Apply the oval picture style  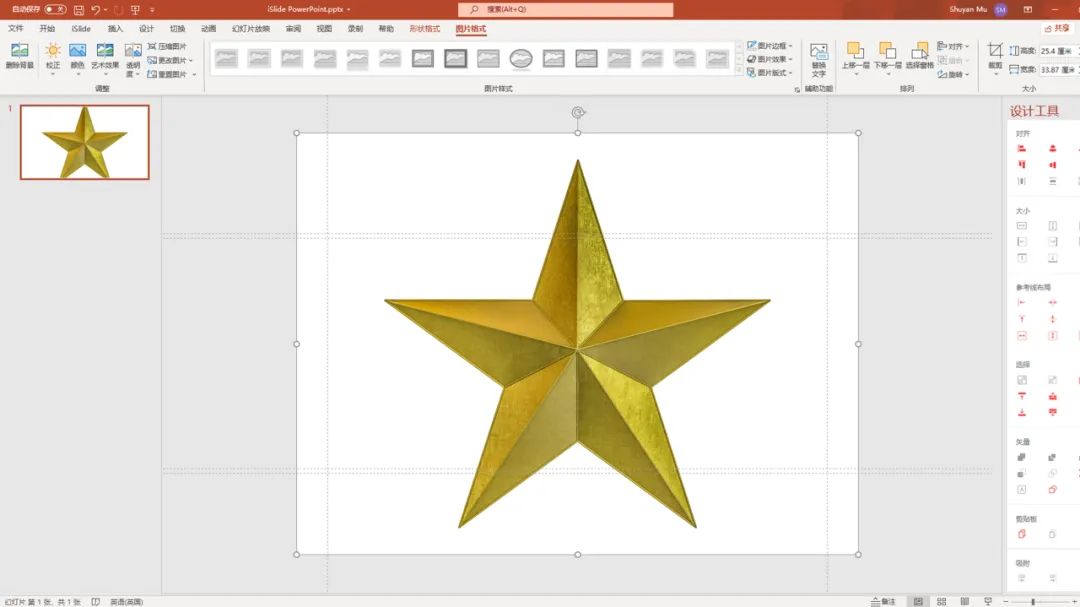[x=521, y=59]
